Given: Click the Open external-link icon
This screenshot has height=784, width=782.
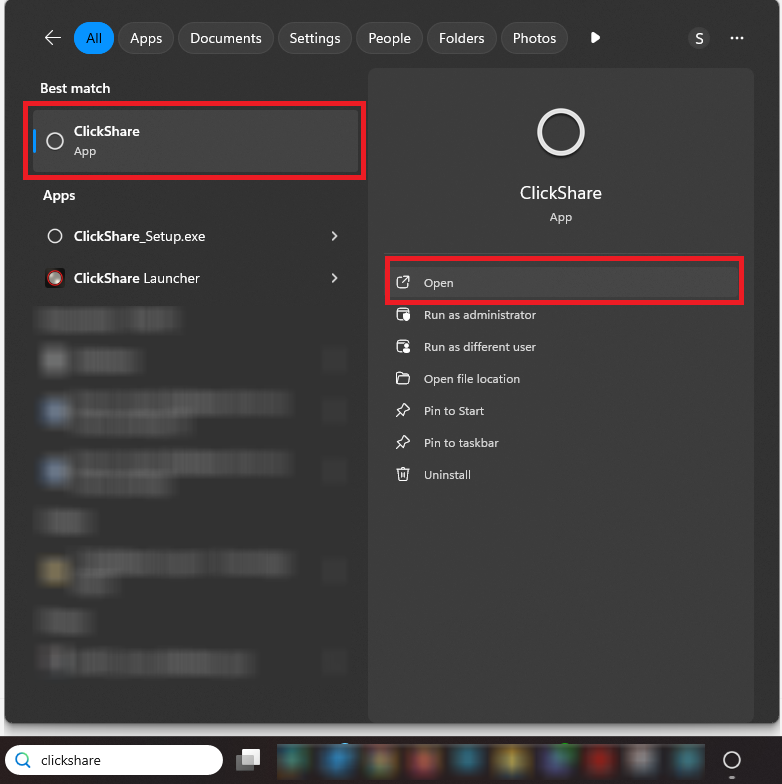Looking at the screenshot, I should click(x=403, y=282).
